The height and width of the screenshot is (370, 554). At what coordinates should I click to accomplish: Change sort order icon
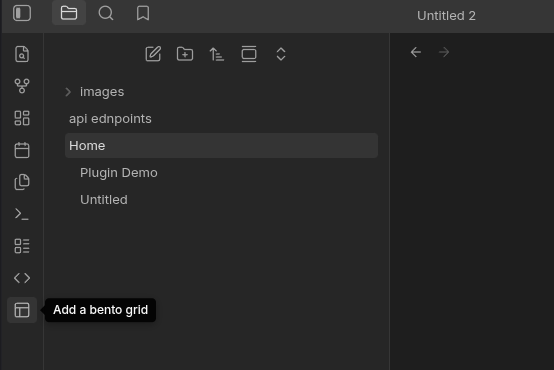[x=217, y=54]
